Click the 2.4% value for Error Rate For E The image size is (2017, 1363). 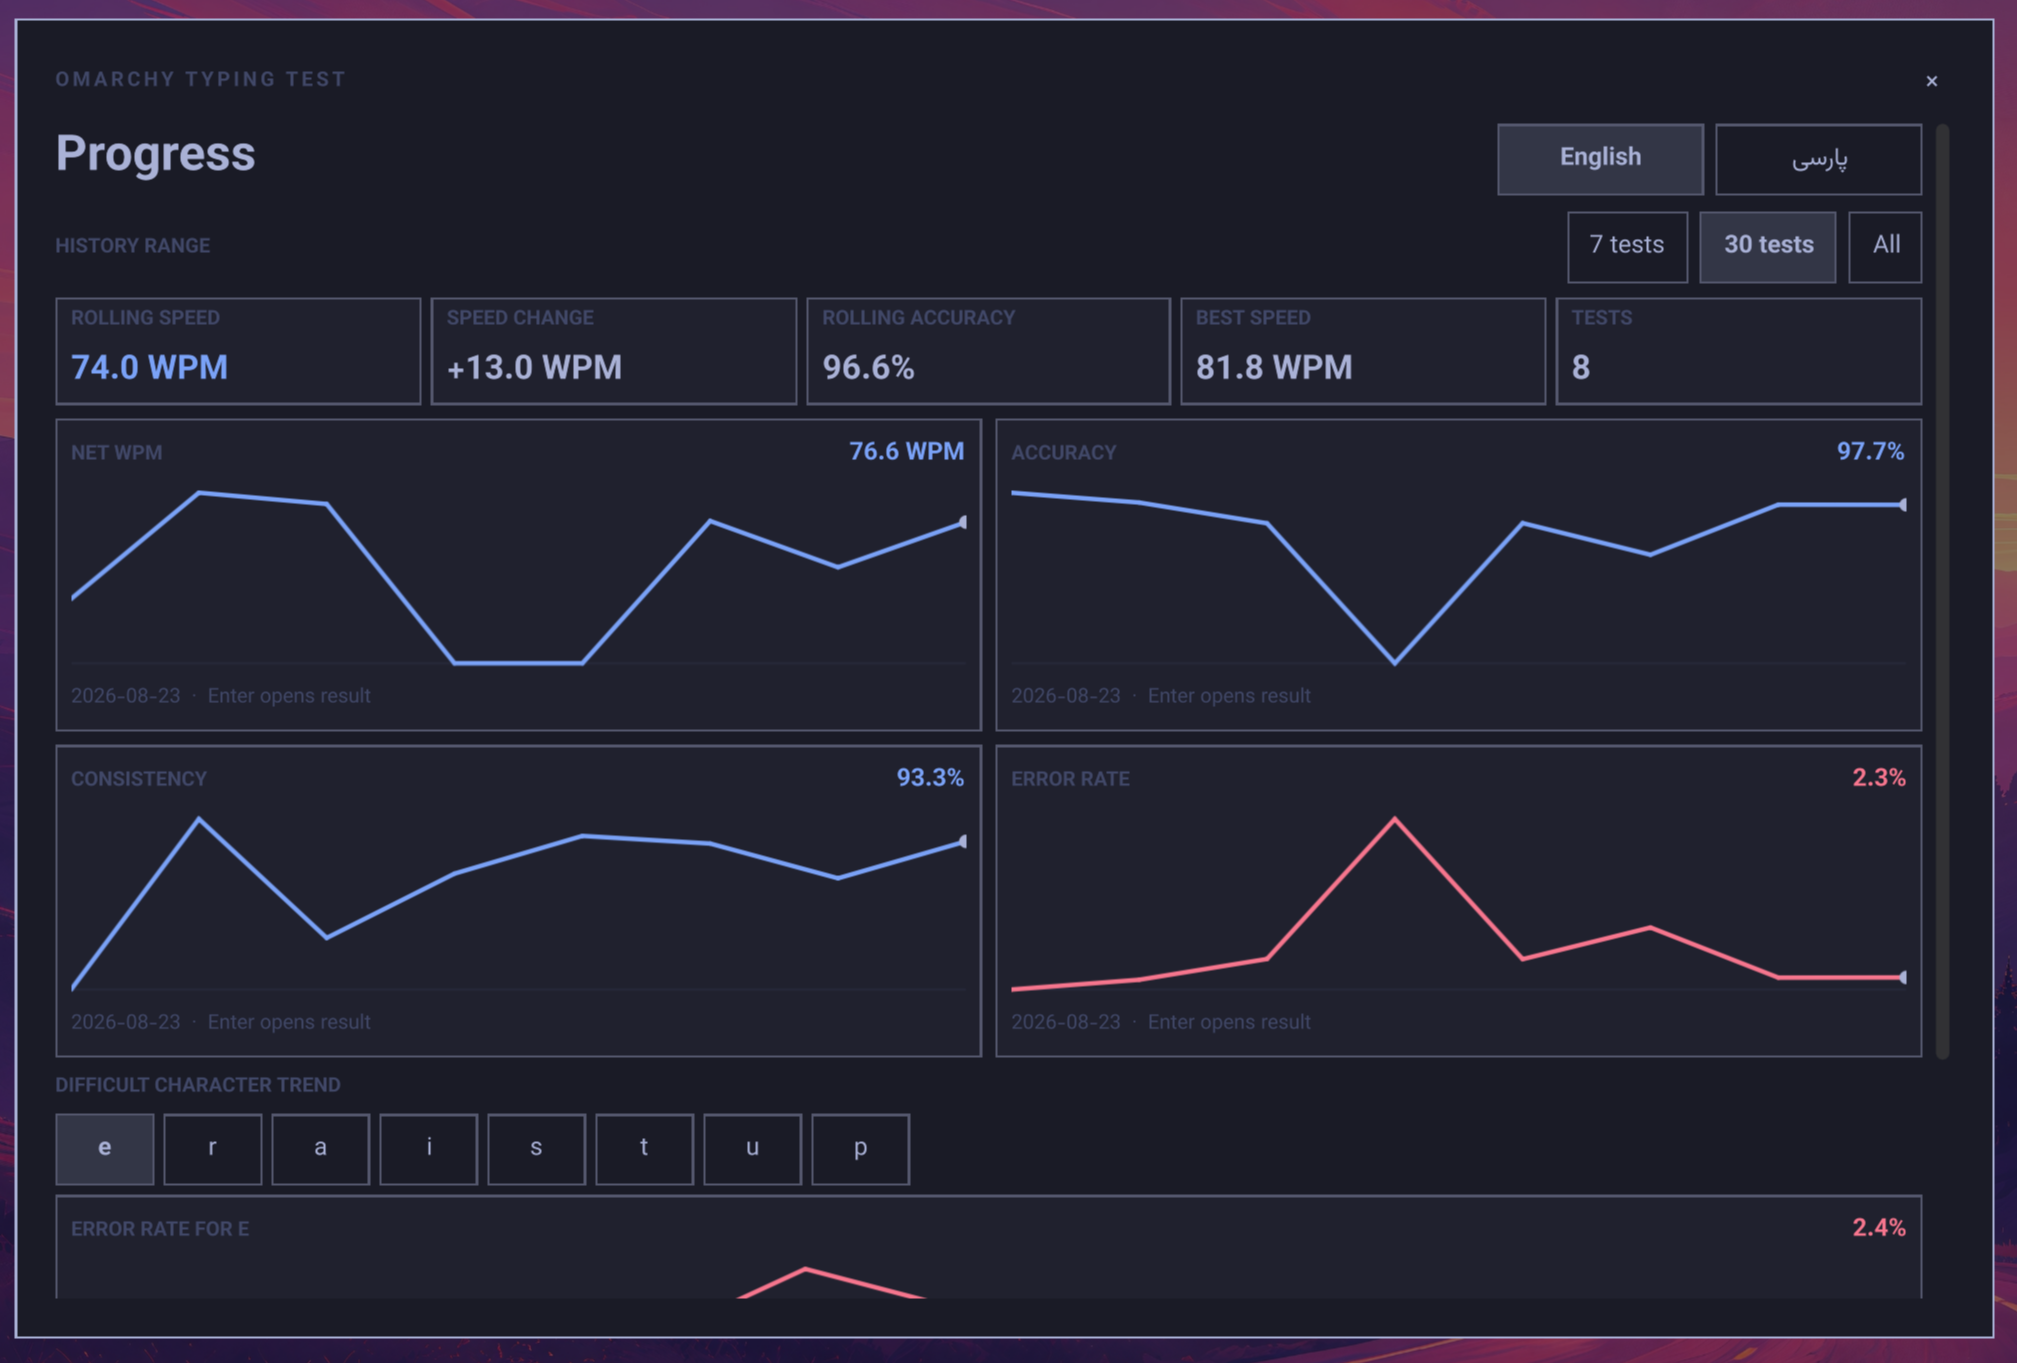tap(1879, 1228)
